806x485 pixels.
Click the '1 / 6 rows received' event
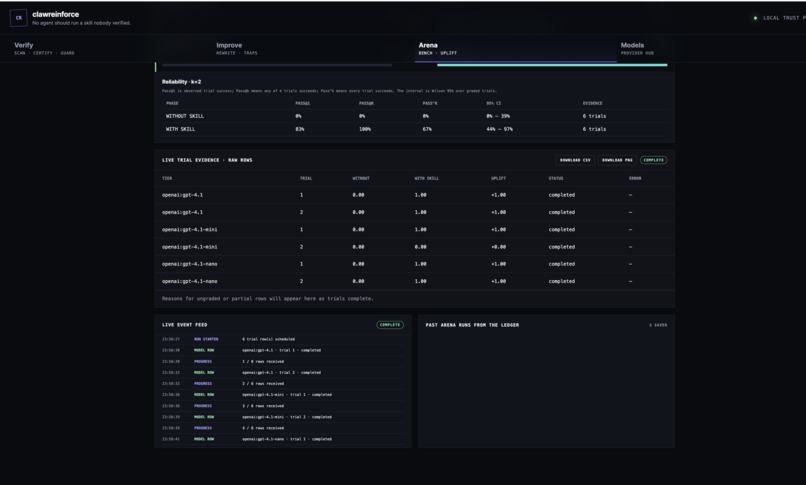point(283,362)
